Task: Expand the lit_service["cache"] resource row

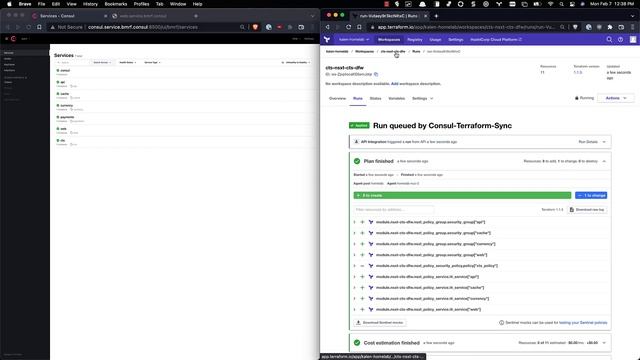Action: (x=354, y=288)
